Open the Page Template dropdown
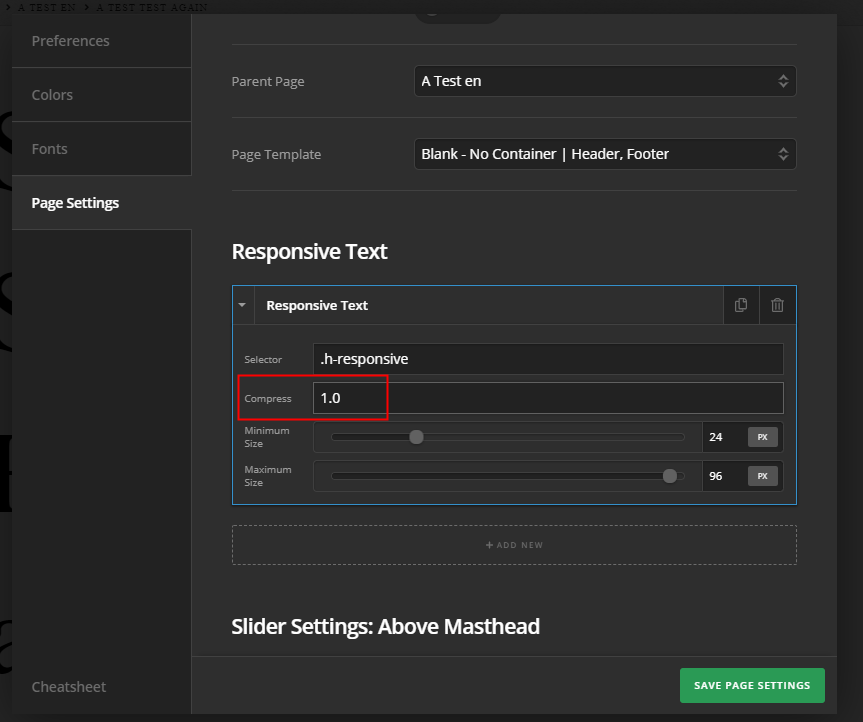 604,154
